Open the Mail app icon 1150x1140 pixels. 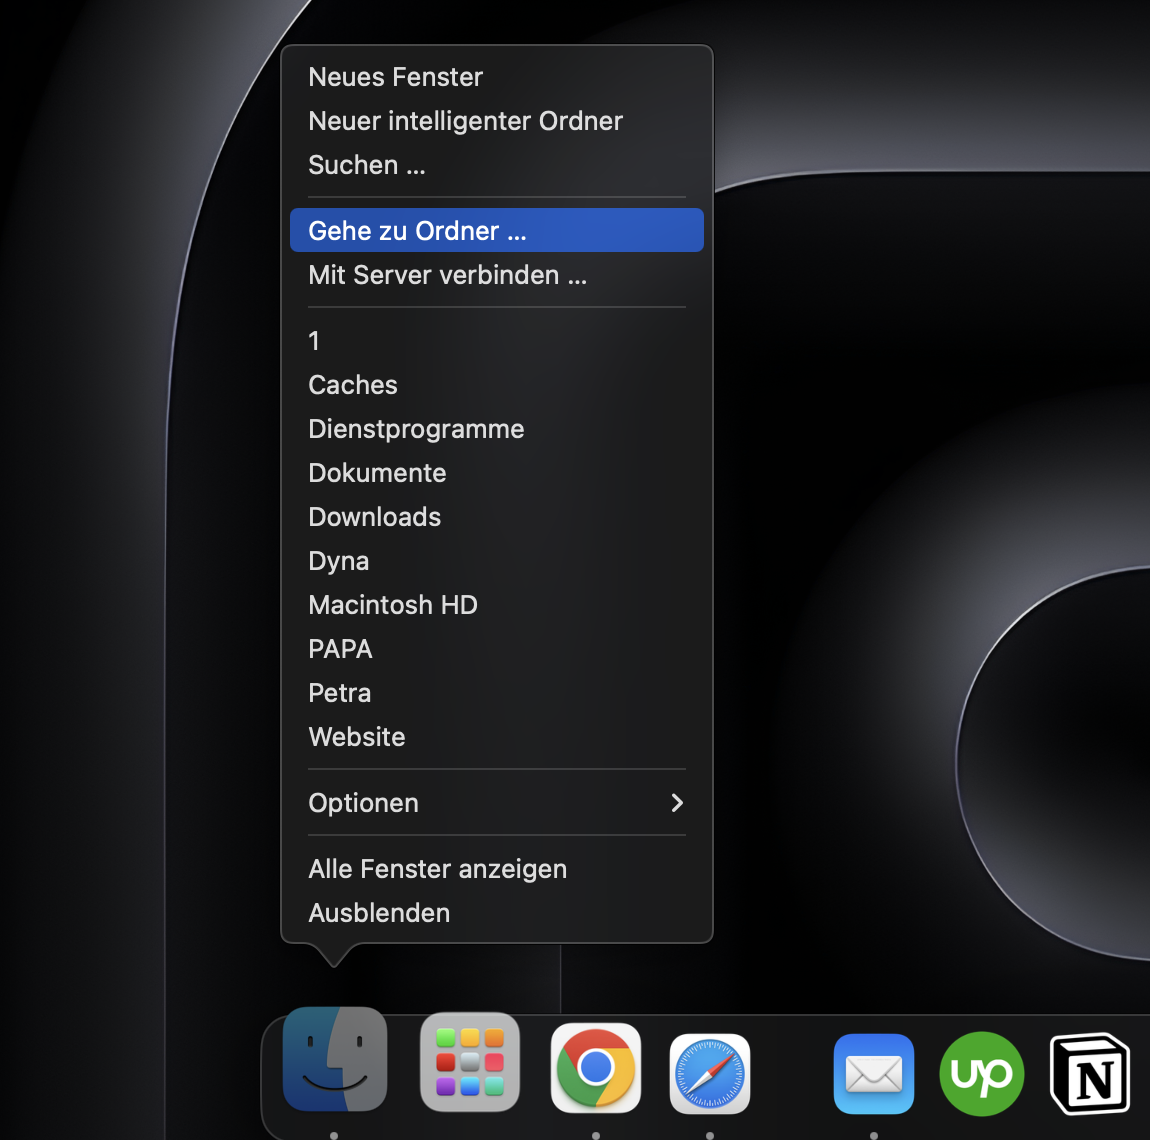pyautogui.click(x=873, y=1073)
